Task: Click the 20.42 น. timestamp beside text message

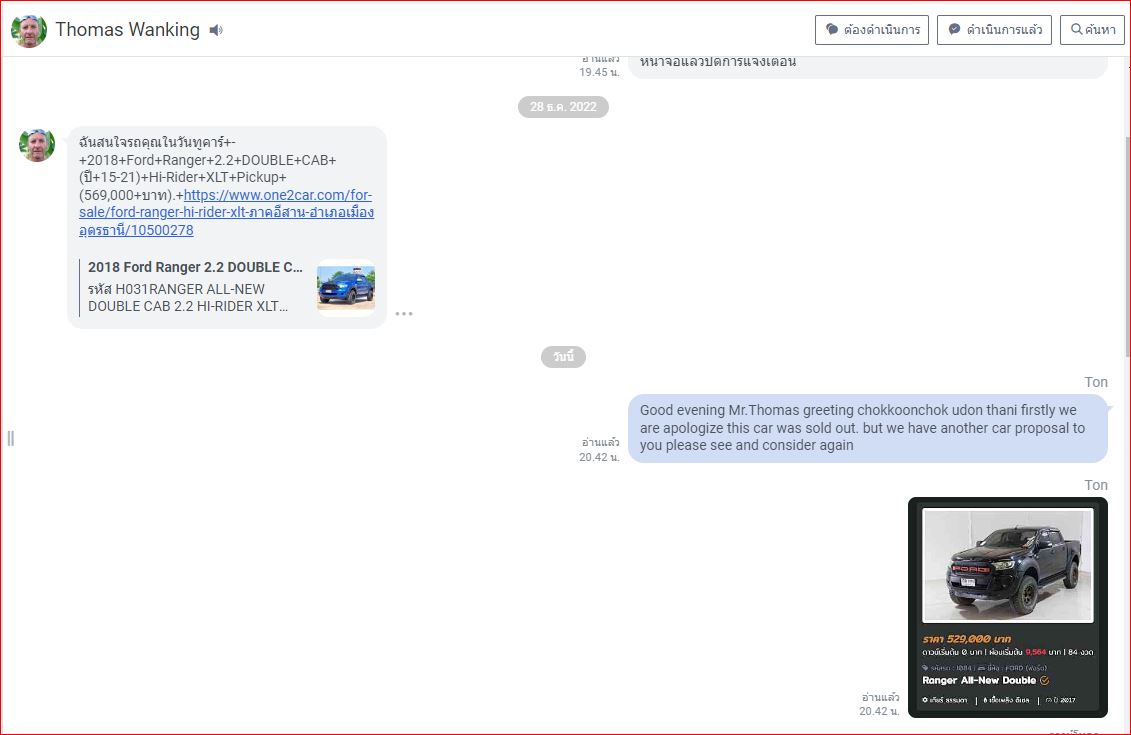Action: tap(599, 457)
